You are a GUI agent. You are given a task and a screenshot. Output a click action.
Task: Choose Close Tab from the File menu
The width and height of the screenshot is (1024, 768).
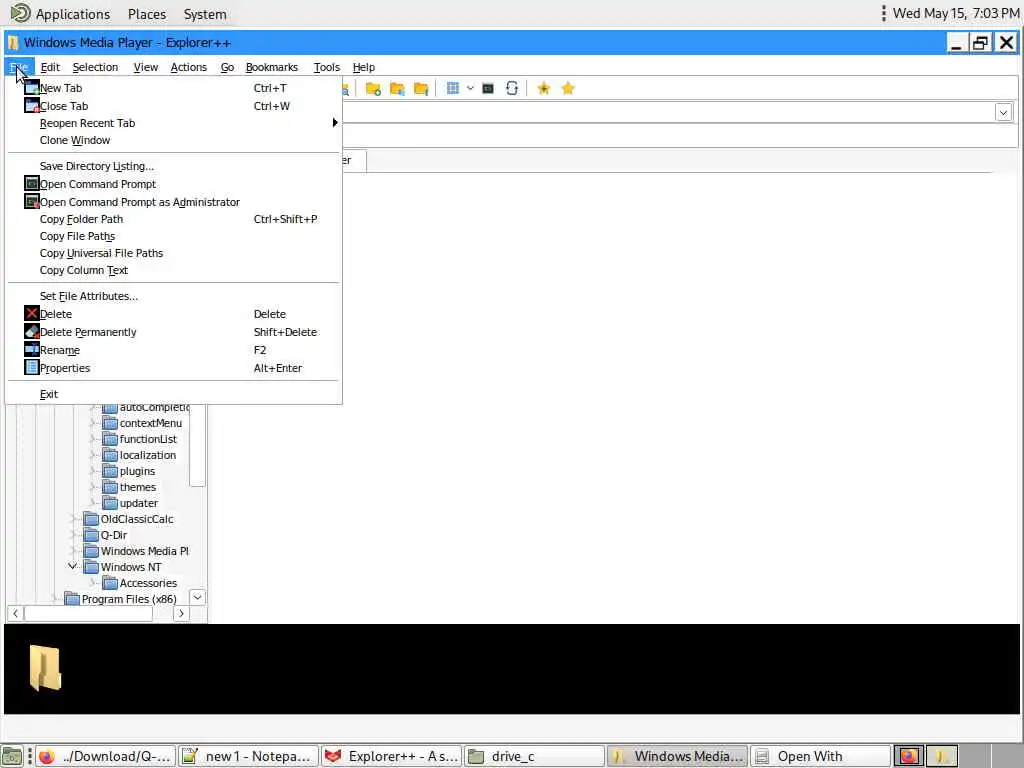click(173, 106)
